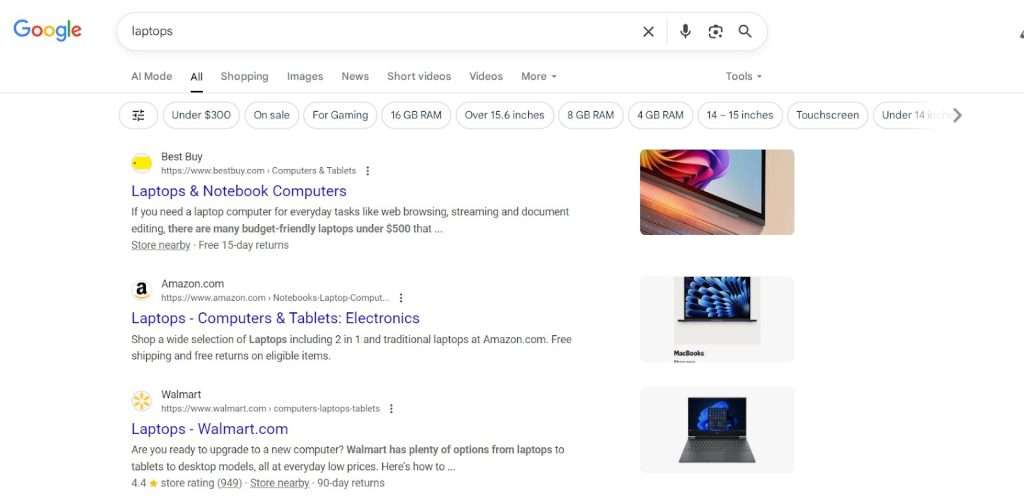Open Laptops & Notebook Computers link
The height and width of the screenshot is (503, 1024).
239,191
